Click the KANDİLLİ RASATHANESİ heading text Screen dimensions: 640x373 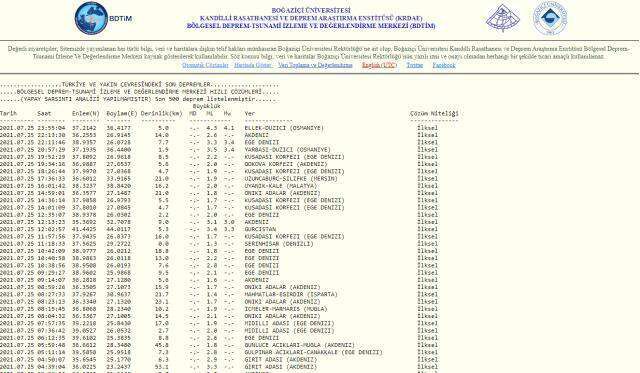(x=311, y=18)
